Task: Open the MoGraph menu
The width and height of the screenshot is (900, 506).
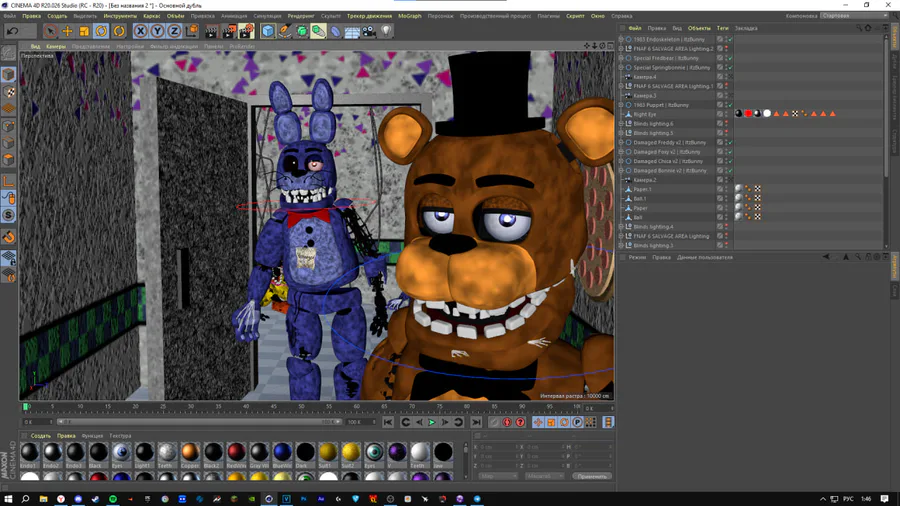Action: pyautogui.click(x=409, y=16)
